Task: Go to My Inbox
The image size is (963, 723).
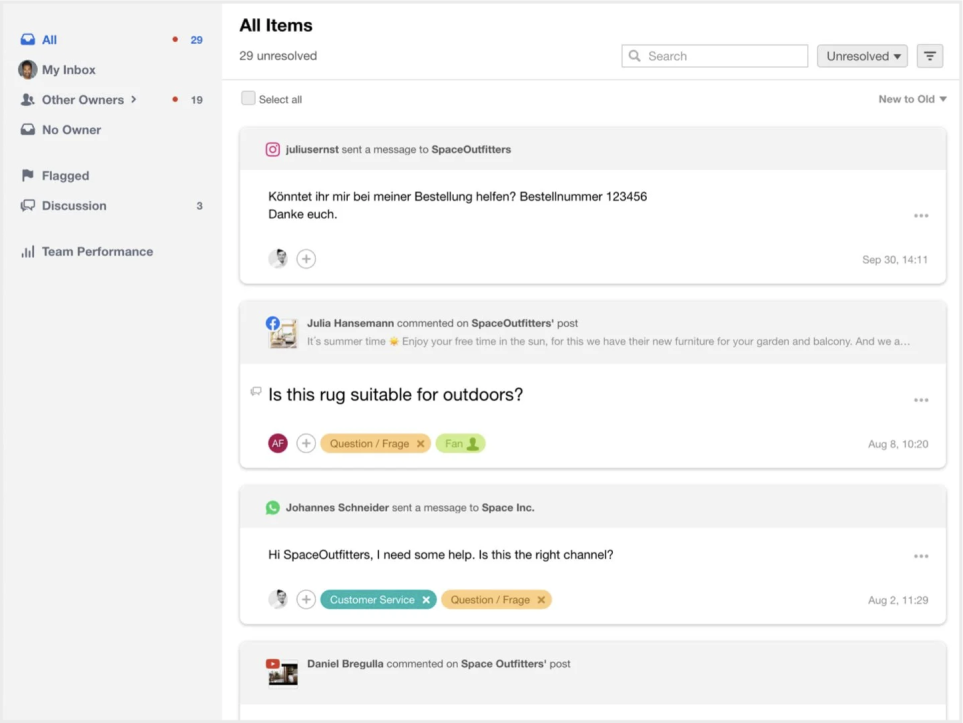Action: click(68, 70)
